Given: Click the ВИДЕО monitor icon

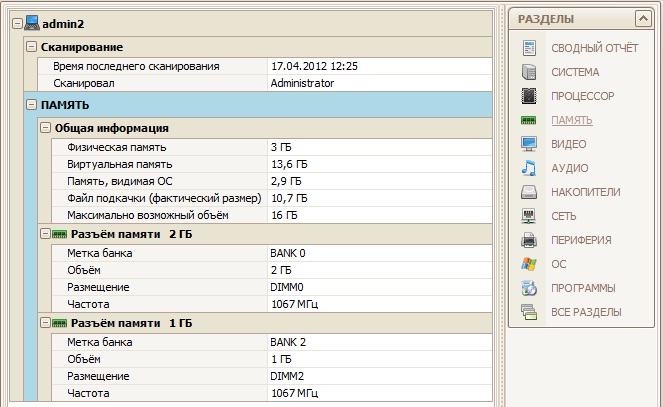Looking at the screenshot, I should pyautogui.click(x=529, y=144).
